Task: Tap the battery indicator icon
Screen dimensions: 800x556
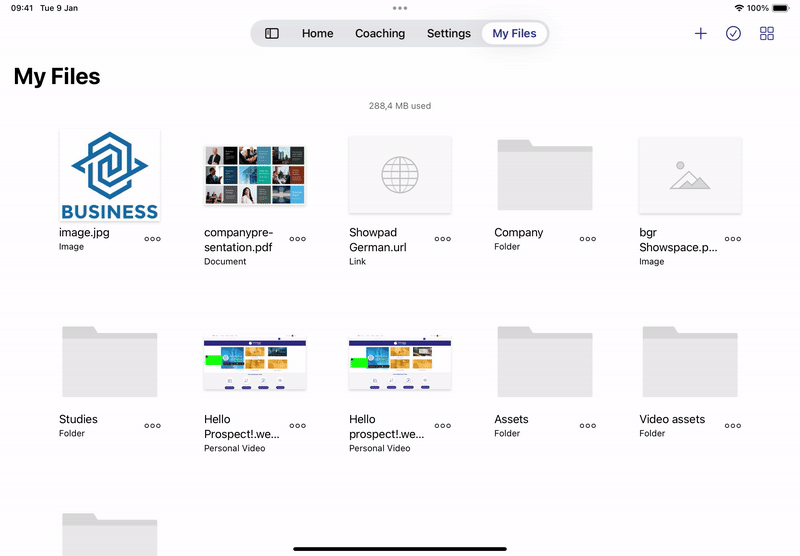Action: tap(781, 8)
